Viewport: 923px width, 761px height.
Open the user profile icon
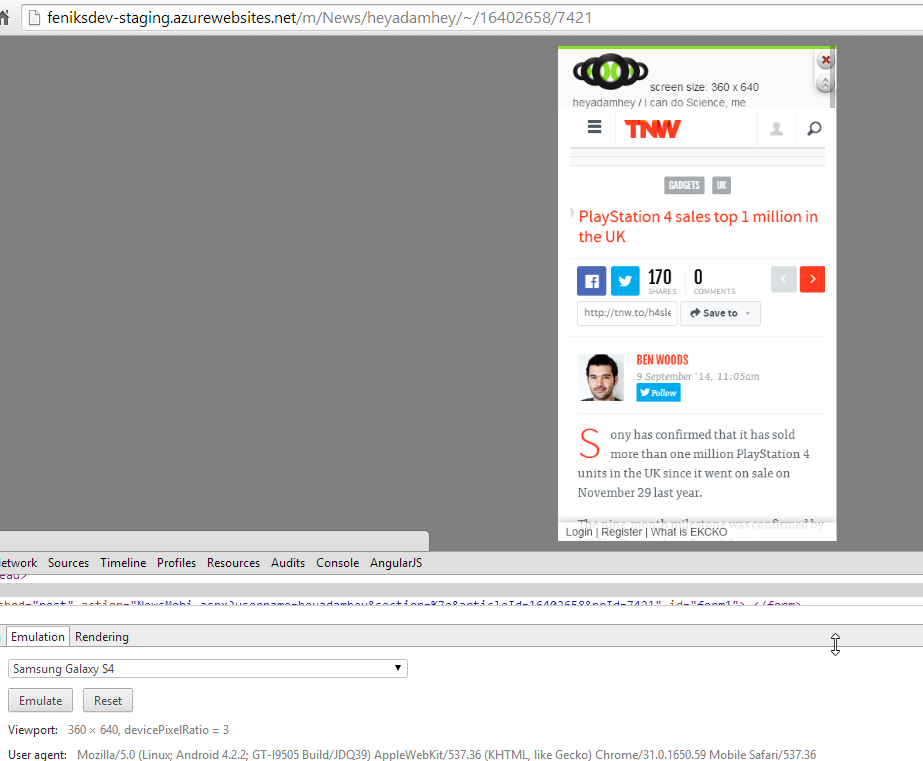click(x=776, y=128)
